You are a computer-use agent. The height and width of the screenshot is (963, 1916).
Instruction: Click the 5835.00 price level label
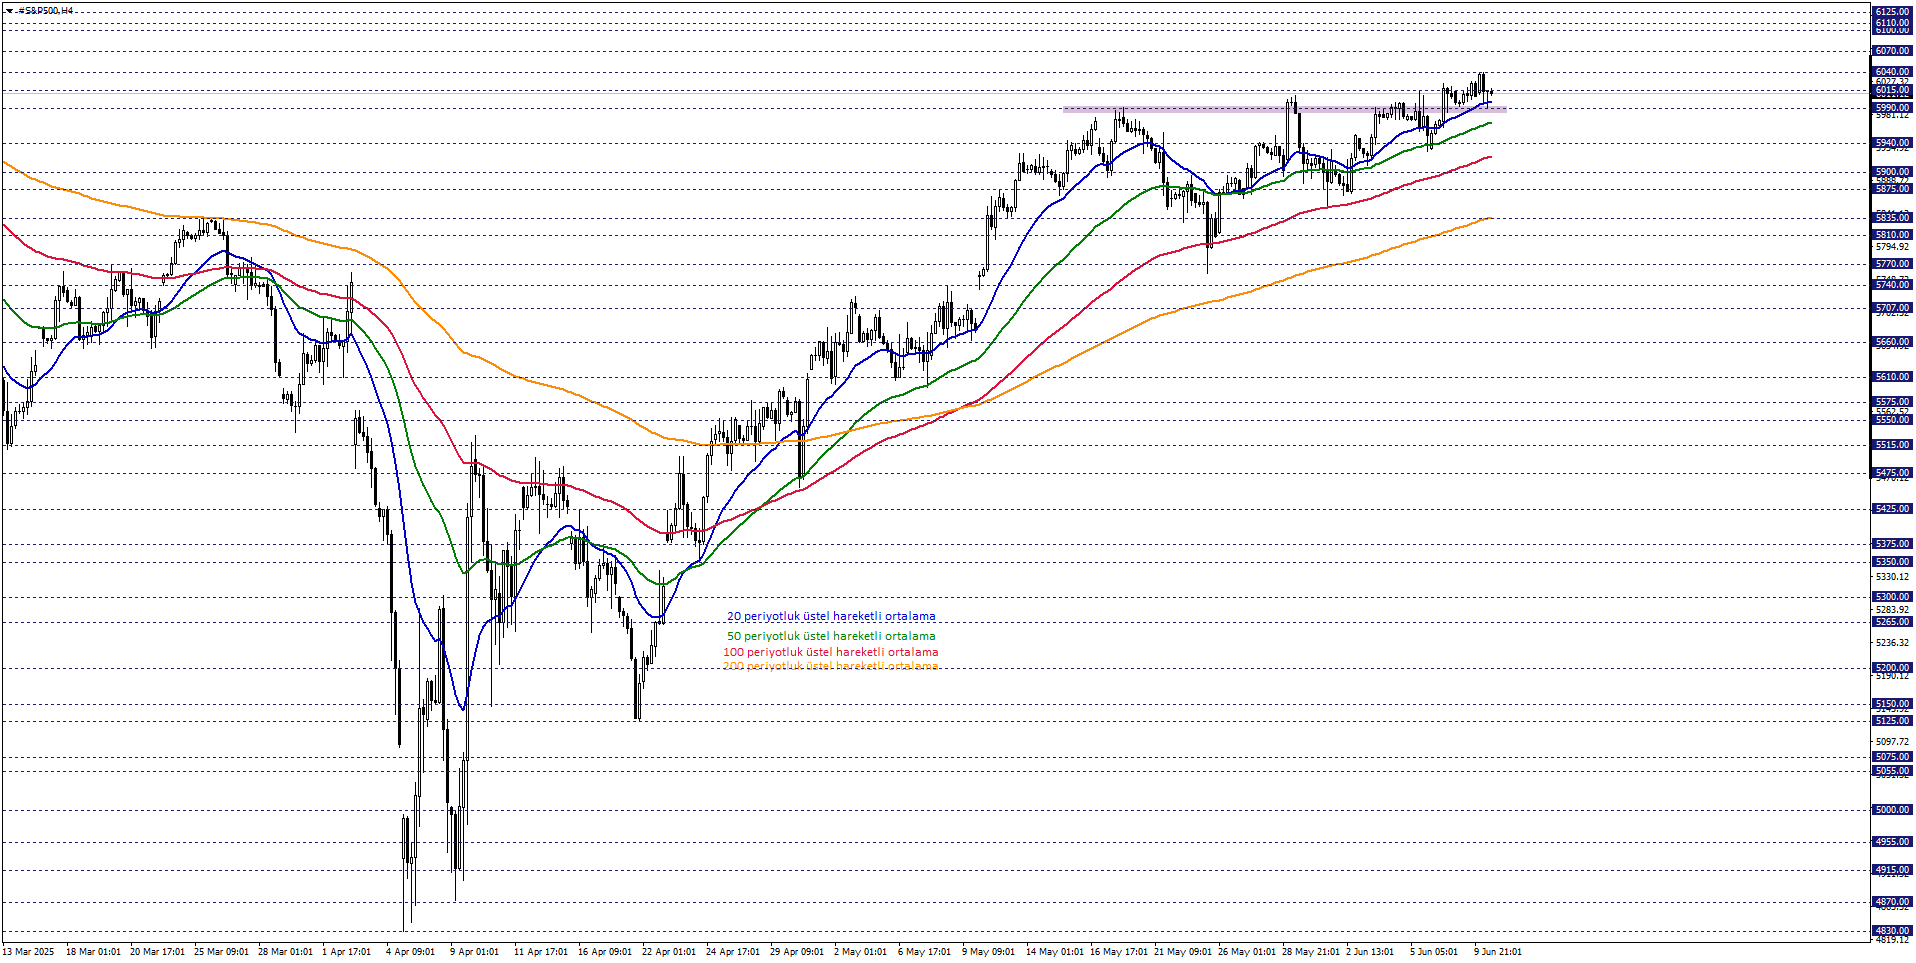[1892, 218]
